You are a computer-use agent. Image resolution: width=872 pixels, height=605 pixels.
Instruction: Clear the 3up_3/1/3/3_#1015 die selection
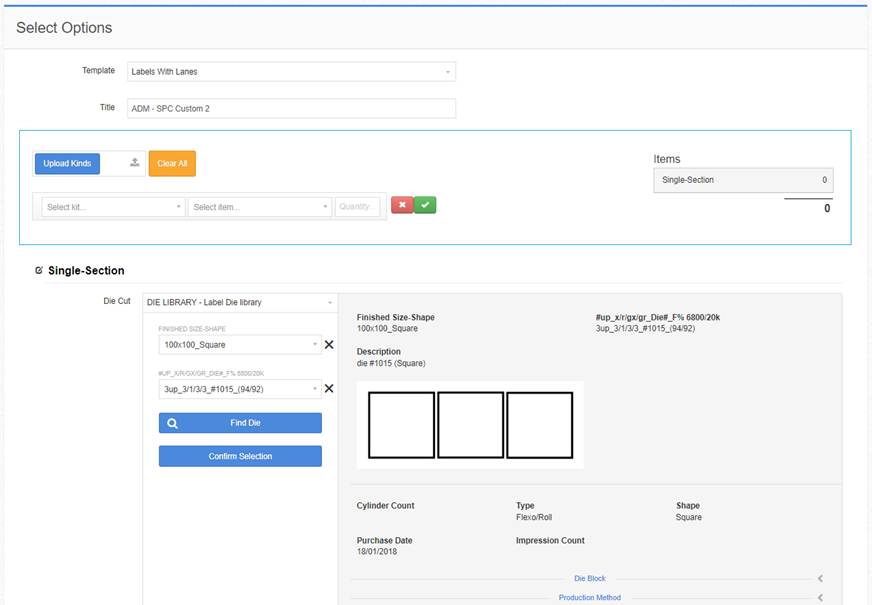(329, 389)
